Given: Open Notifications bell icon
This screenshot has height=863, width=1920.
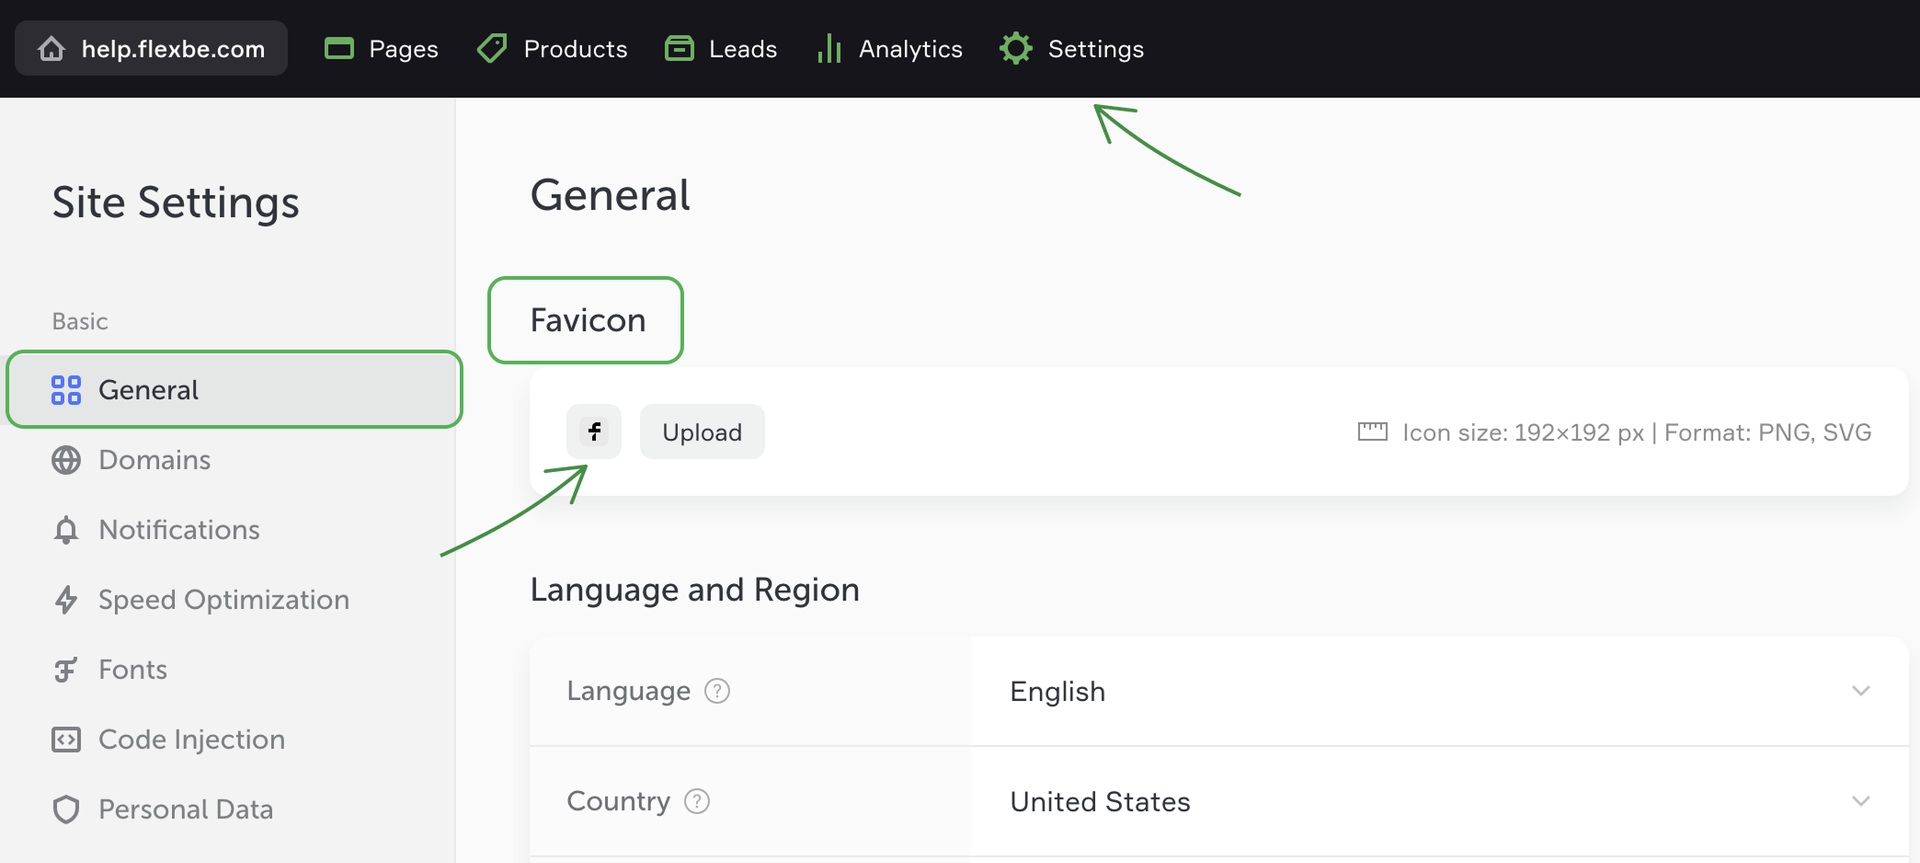Looking at the screenshot, I should tap(66, 530).
